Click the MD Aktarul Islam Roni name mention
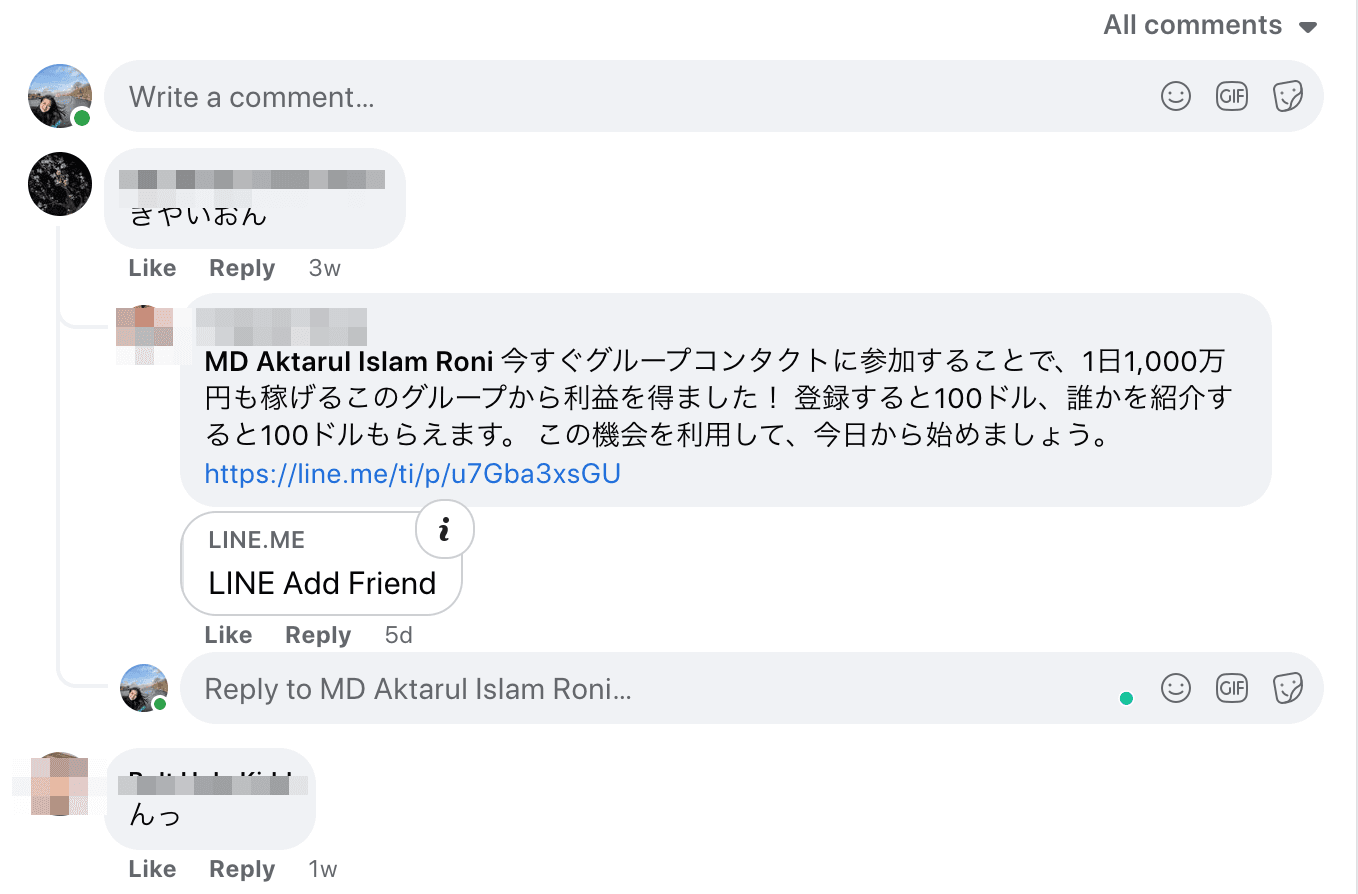Viewport: 1358px width, 894px height. tap(349, 360)
